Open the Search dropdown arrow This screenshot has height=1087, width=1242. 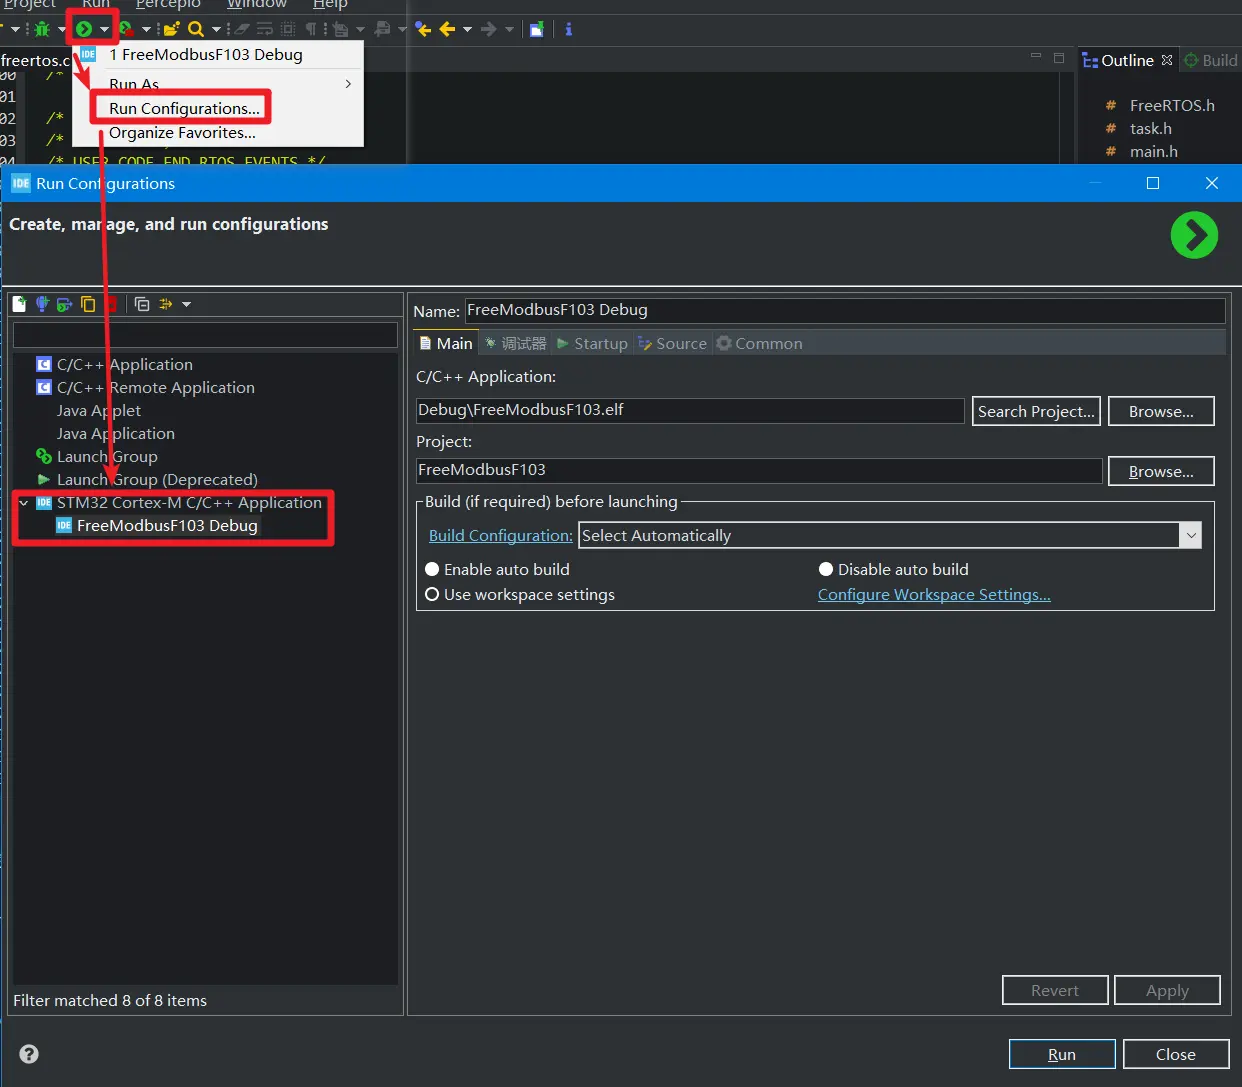click(x=216, y=30)
